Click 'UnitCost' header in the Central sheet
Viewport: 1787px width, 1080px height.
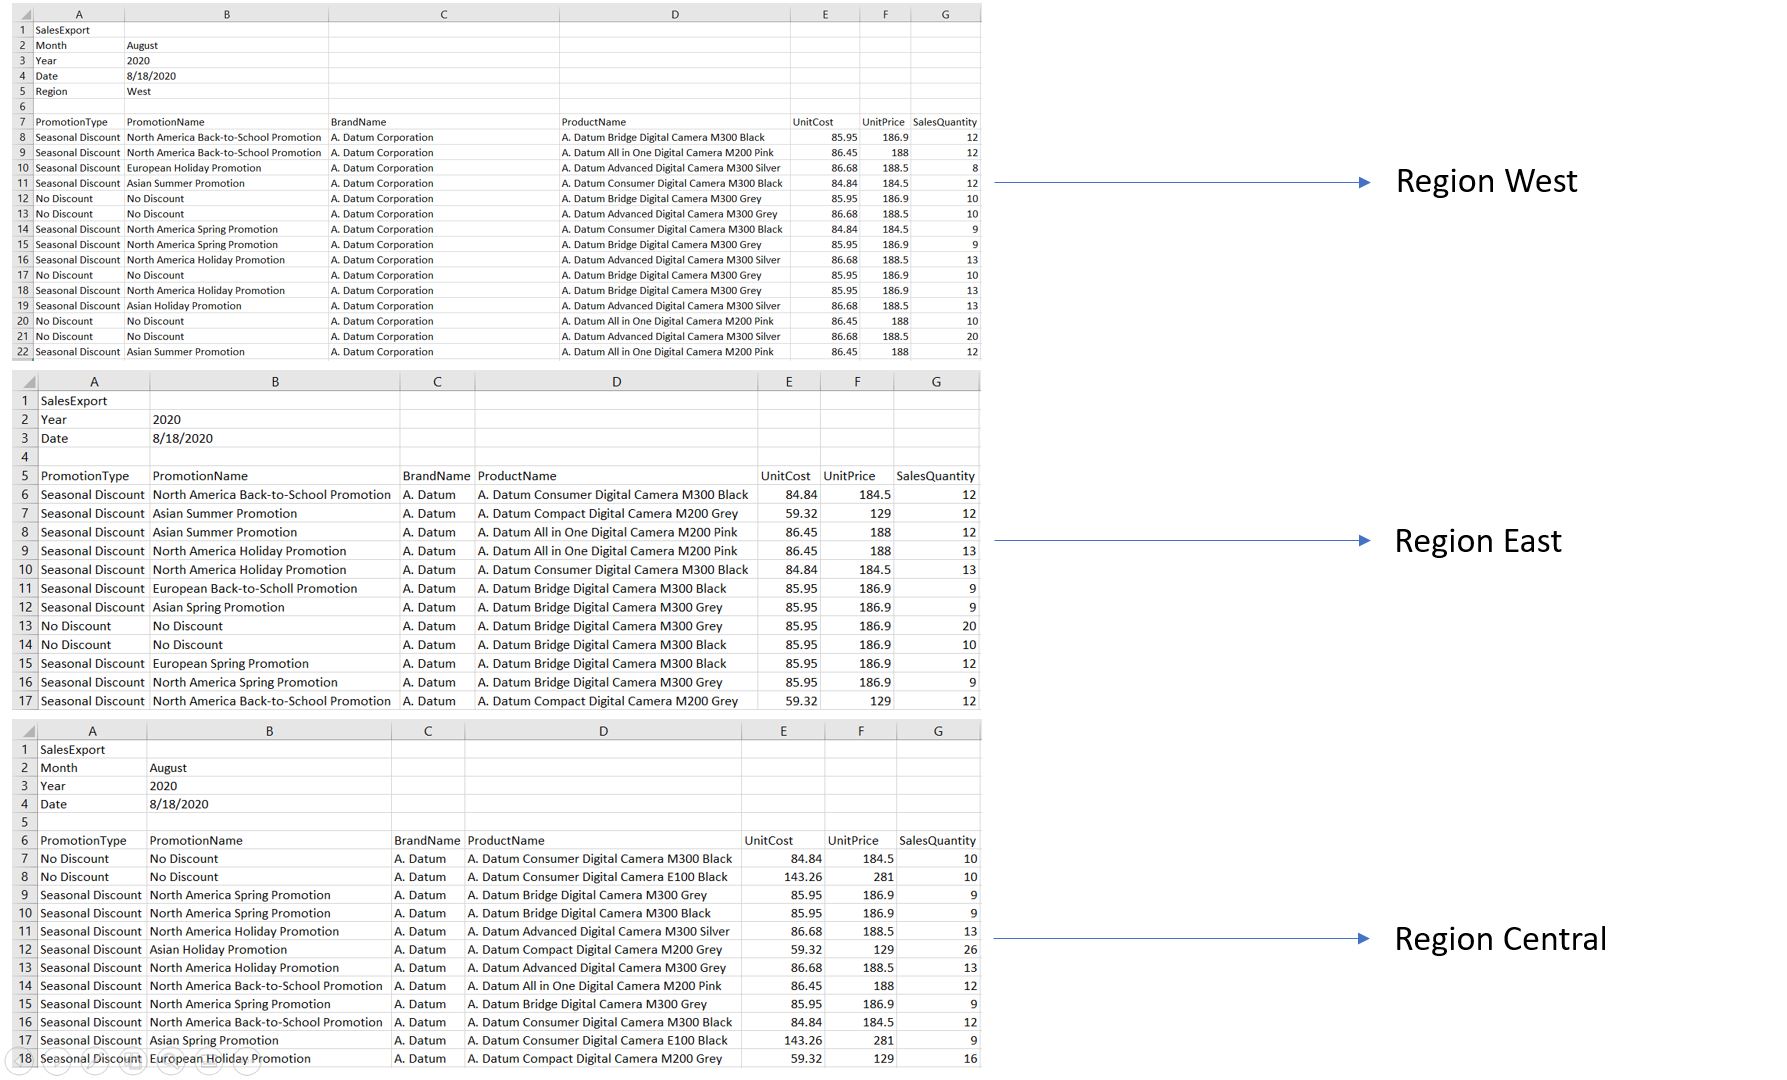[x=769, y=841]
